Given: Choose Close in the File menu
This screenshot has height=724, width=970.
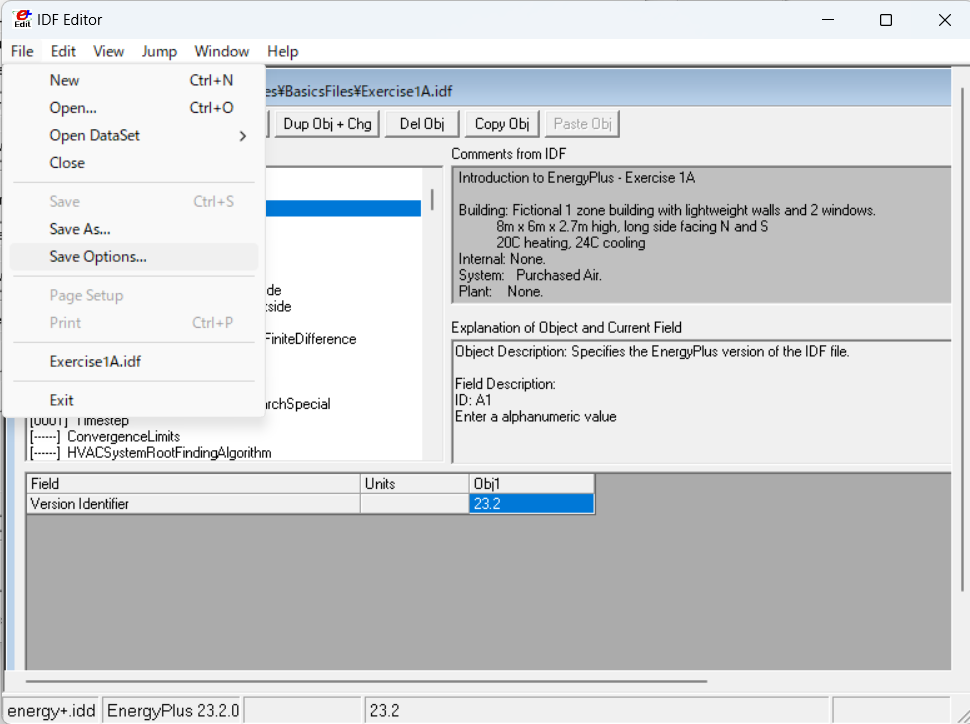Looking at the screenshot, I should point(134,163).
